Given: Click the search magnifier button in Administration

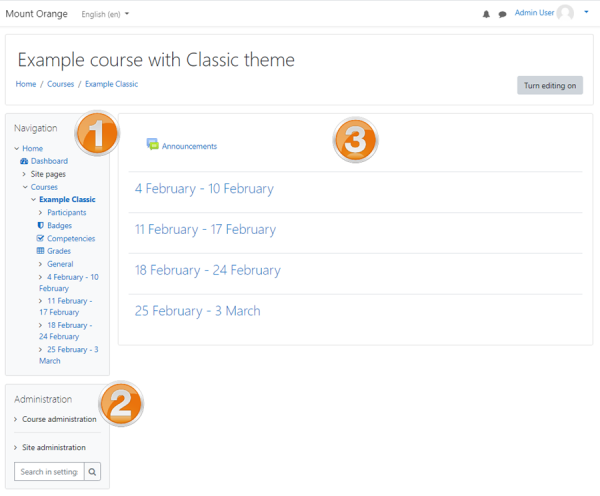Looking at the screenshot, I should [x=92, y=472].
